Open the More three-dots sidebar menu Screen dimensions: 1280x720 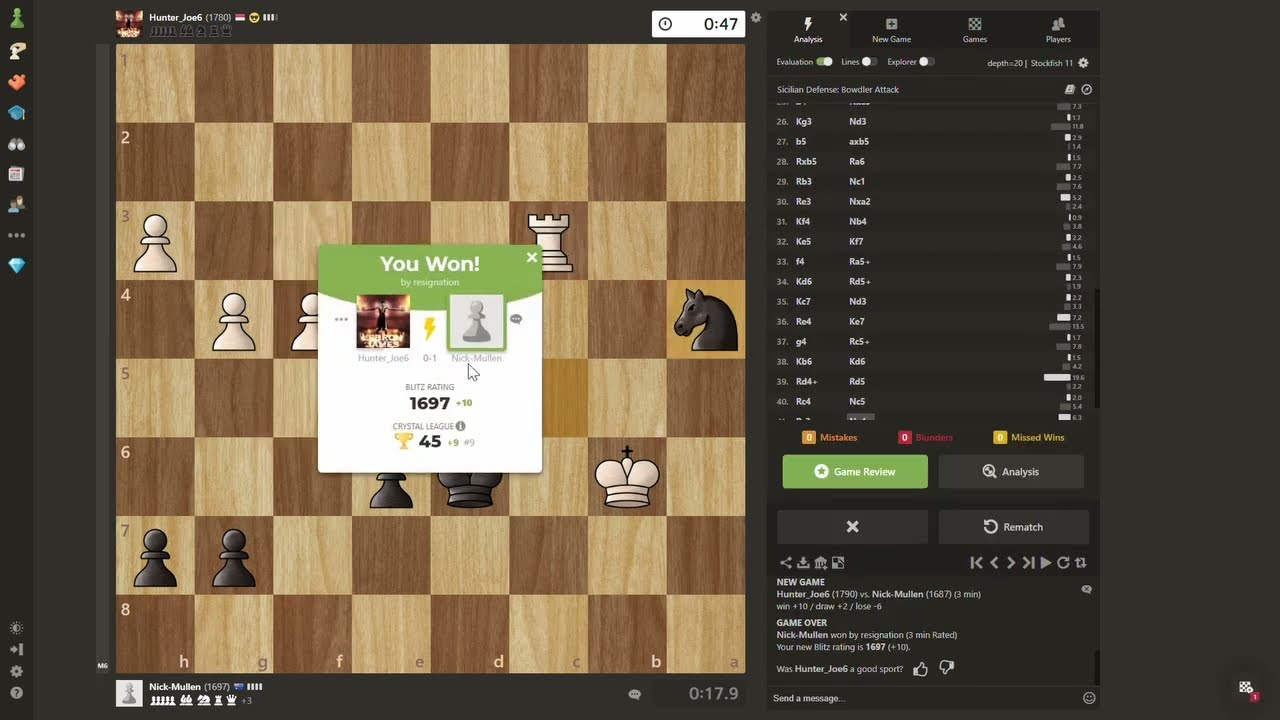tap(16, 236)
